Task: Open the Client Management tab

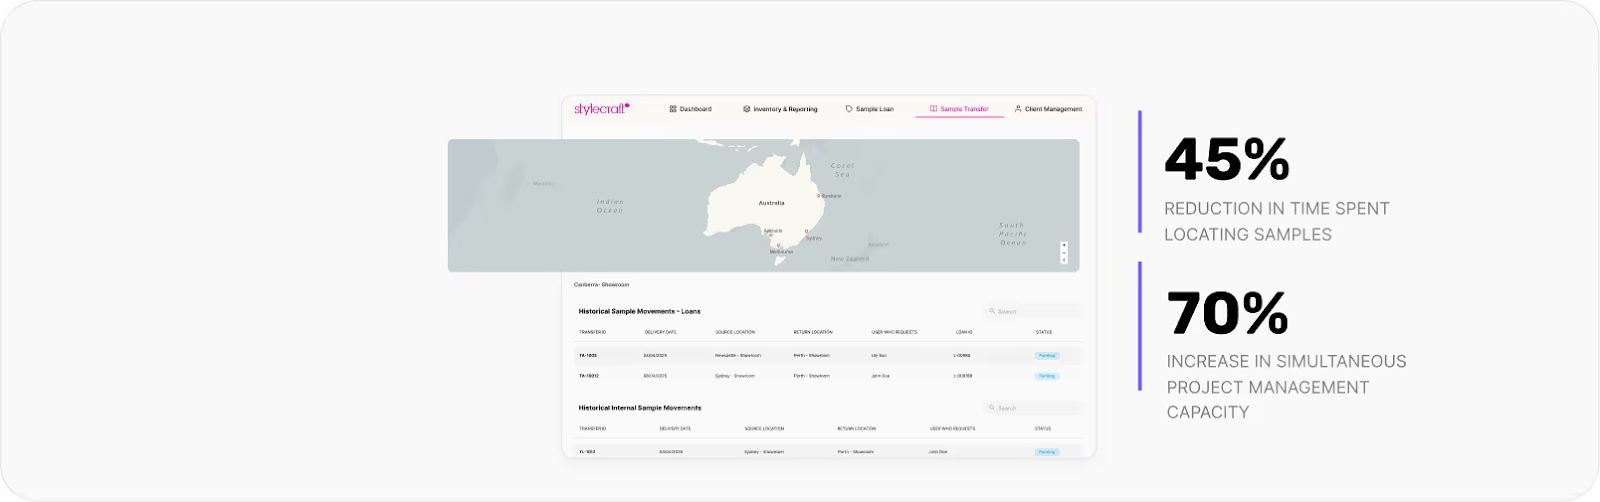Action: pos(1048,109)
